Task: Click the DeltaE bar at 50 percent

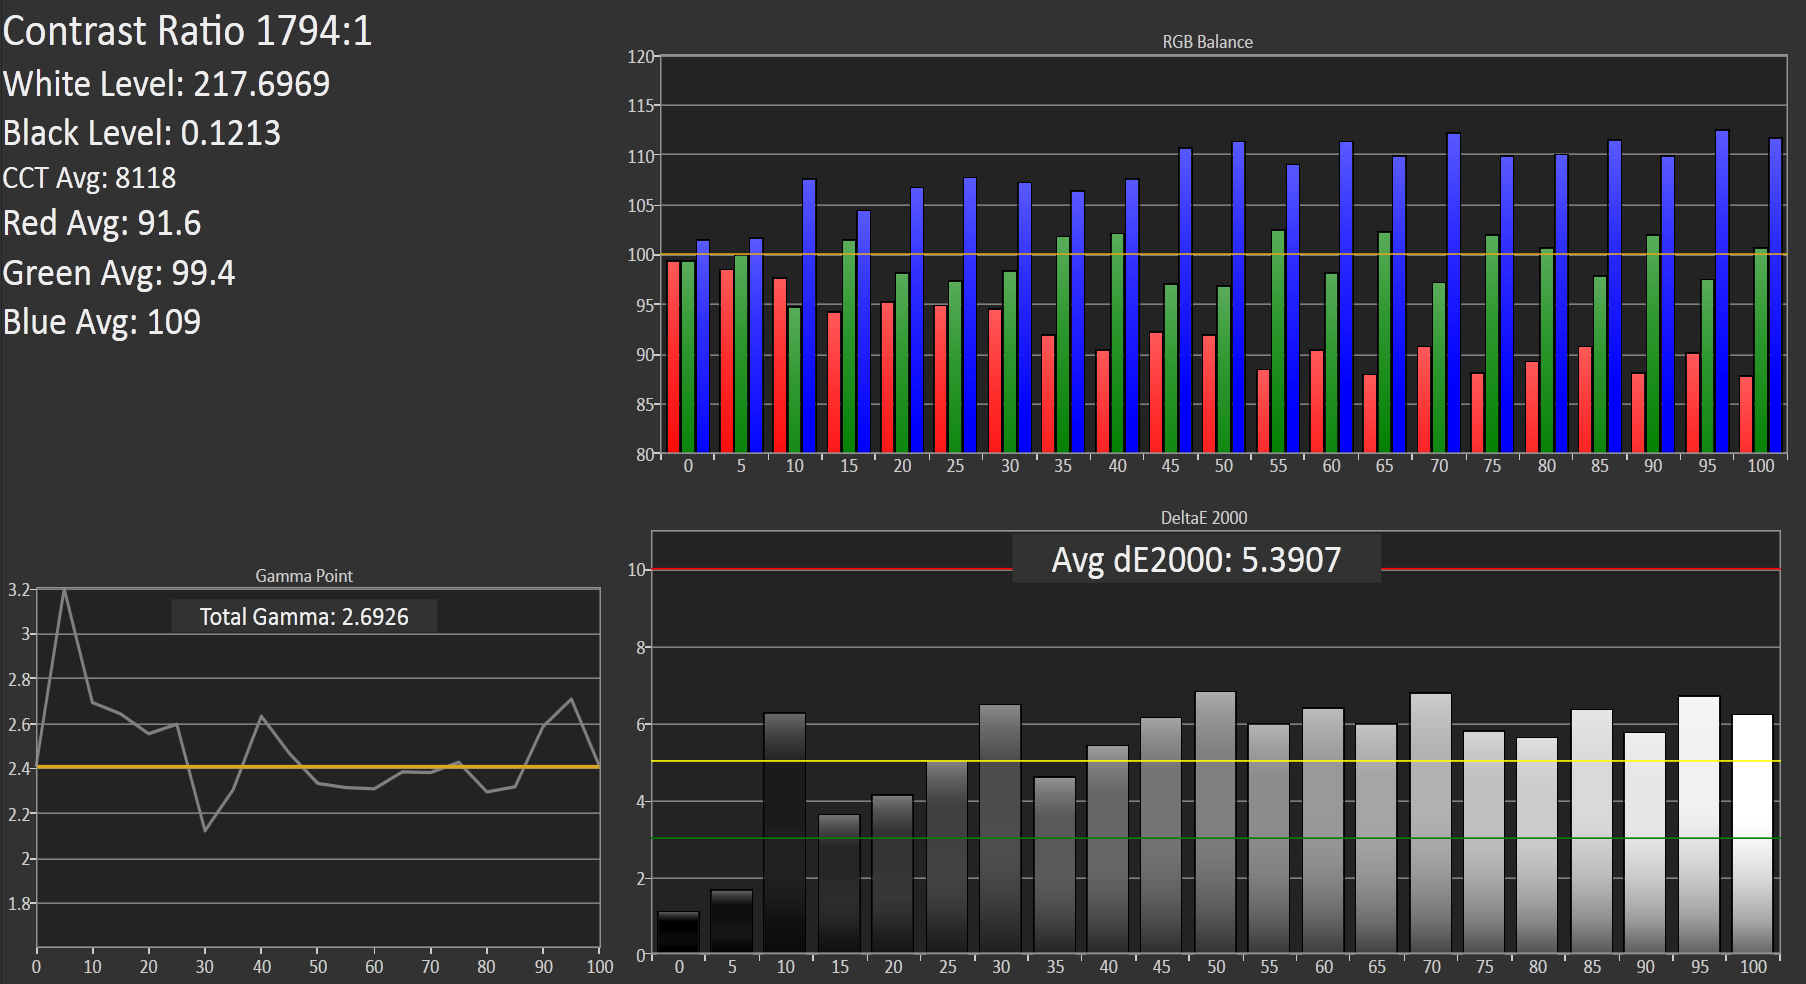Action: click(x=1215, y=822)
